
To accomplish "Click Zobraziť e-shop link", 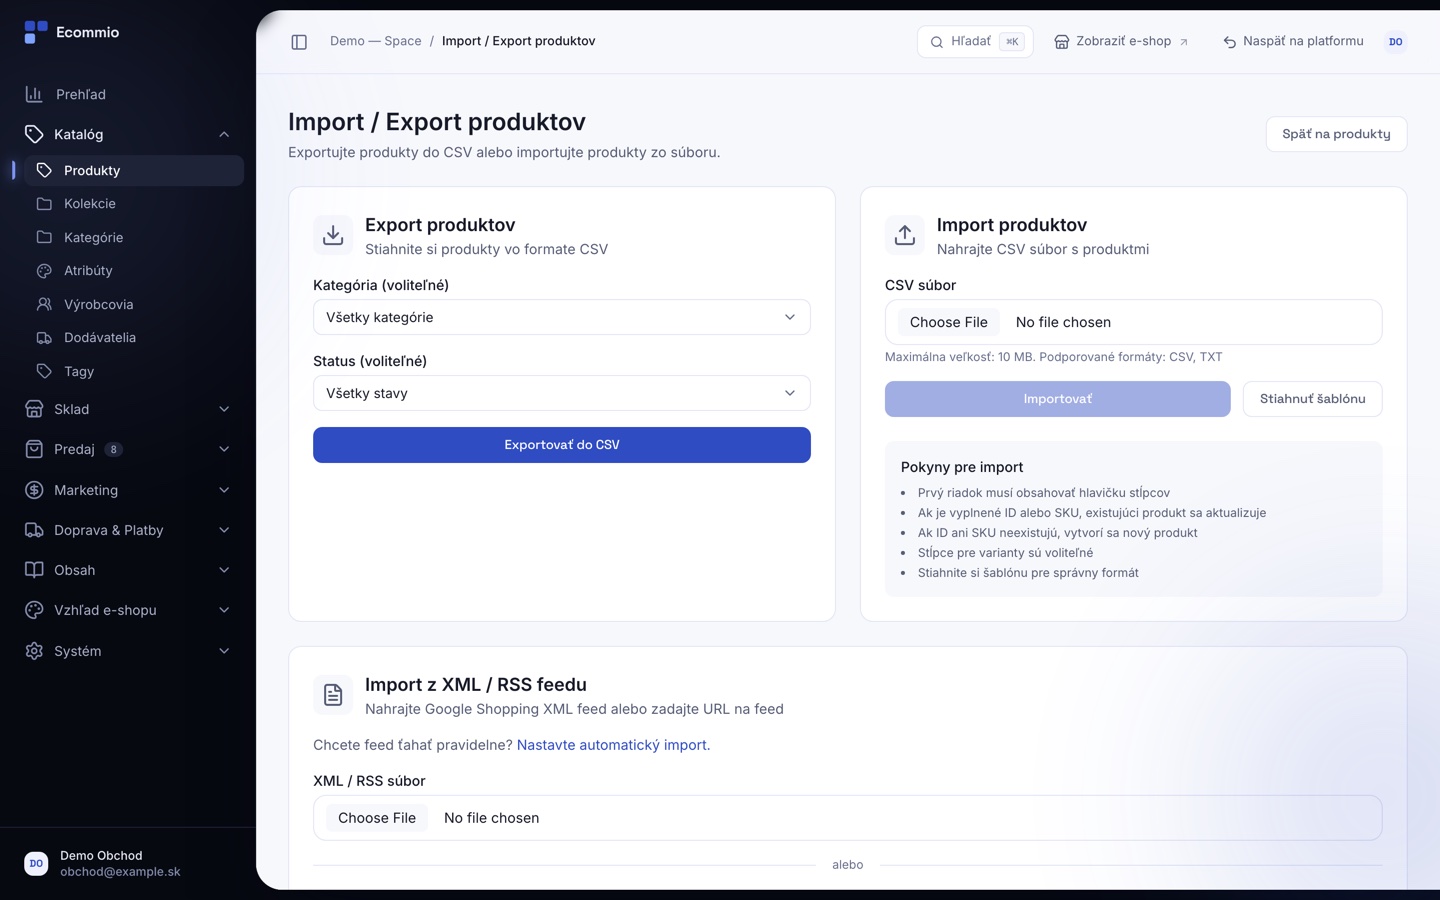I will (1121, 41).
